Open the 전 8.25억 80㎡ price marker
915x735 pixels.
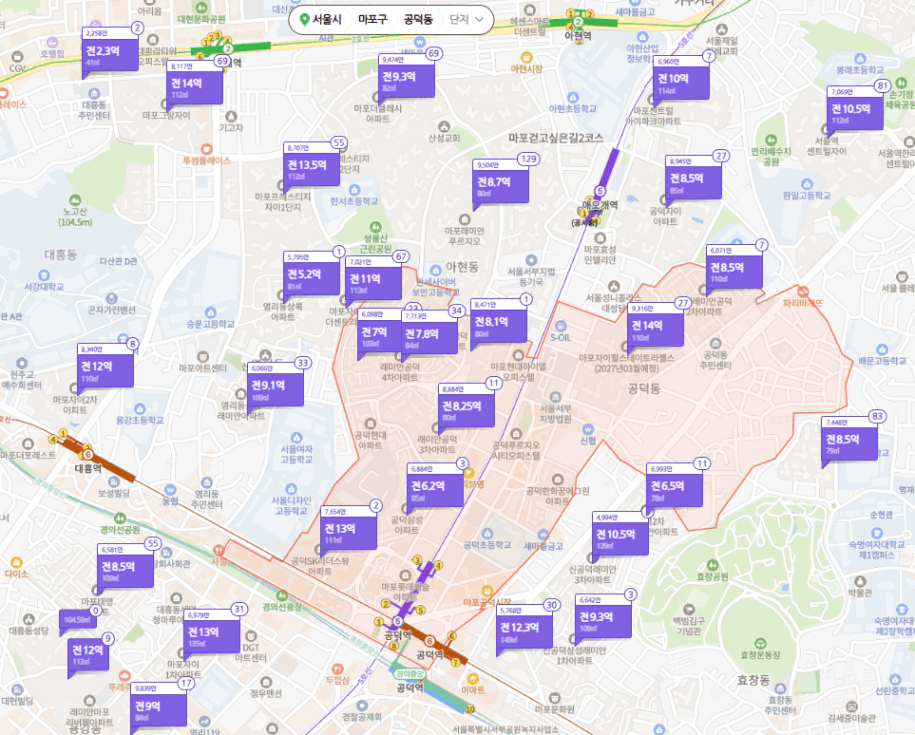467,408
